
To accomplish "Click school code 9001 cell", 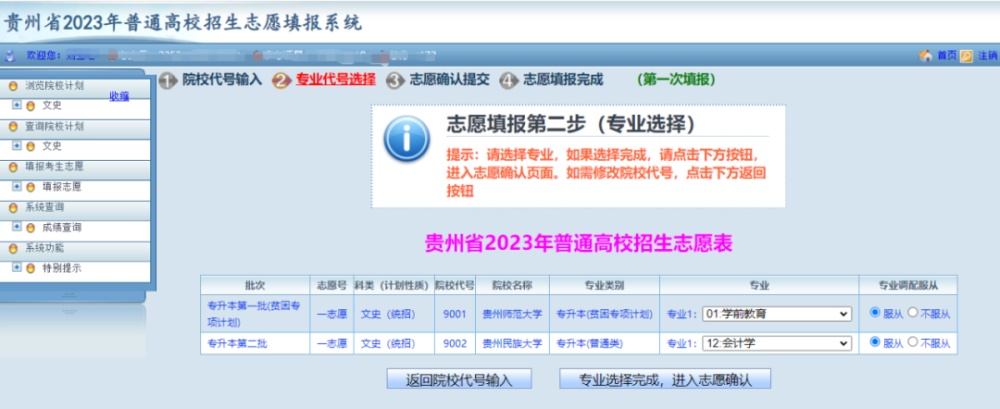I will [x=455, y=314].
